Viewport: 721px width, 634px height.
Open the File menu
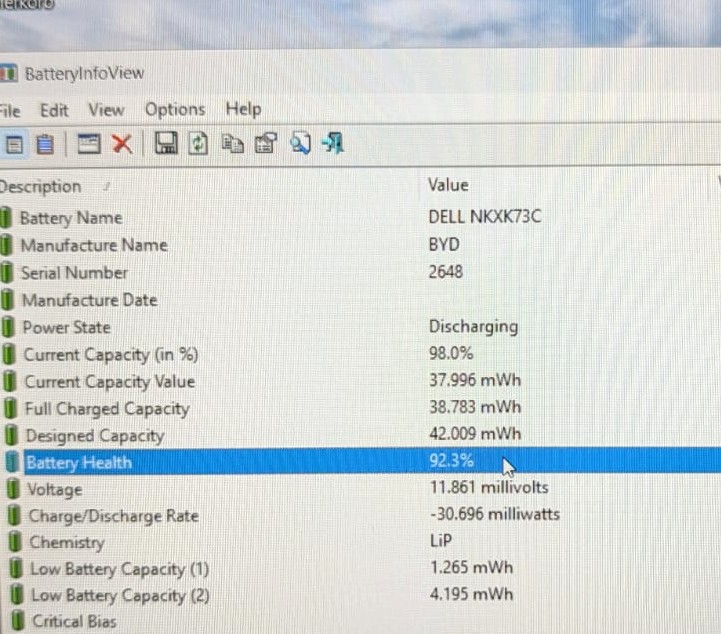10,111
